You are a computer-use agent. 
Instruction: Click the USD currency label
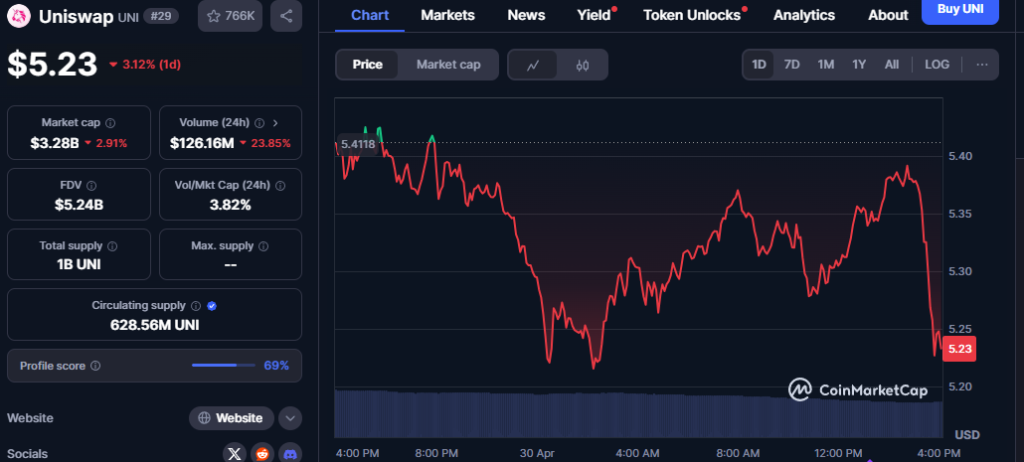tap(967, 435)
